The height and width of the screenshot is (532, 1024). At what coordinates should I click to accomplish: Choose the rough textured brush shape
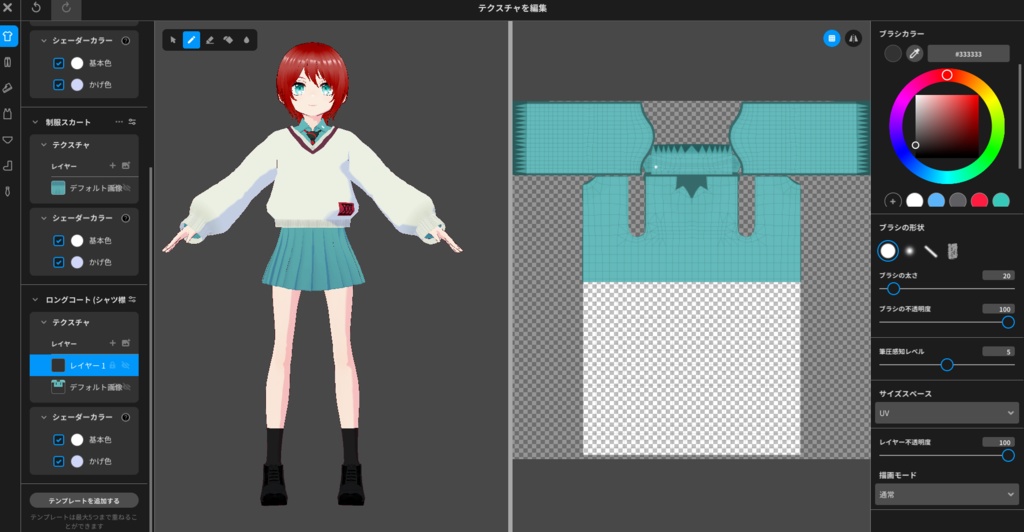tap(952, 251)
